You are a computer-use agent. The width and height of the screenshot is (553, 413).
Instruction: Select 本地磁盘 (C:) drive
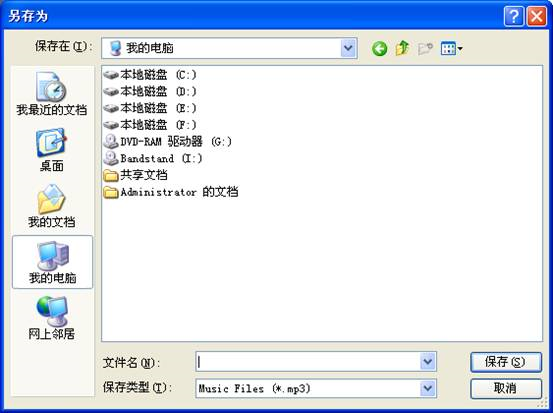pyautogui.click(x=150, y=75)
